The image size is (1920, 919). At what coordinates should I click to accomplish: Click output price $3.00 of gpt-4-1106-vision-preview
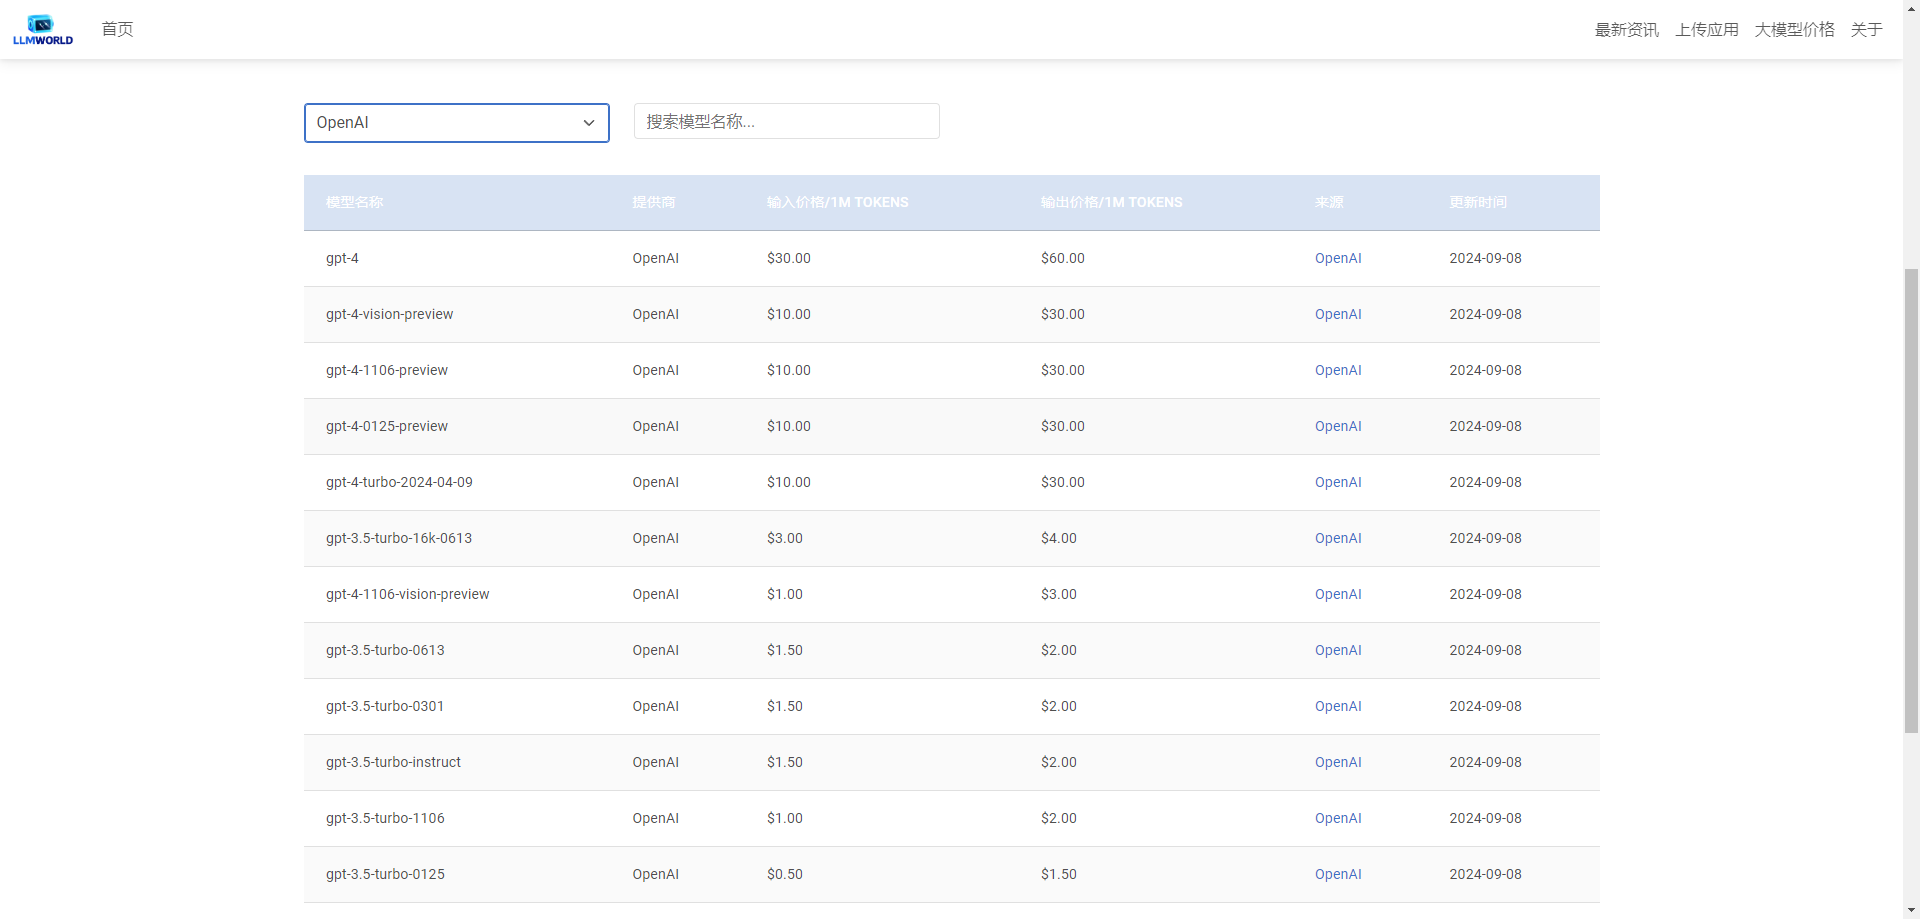[1059, 594]
